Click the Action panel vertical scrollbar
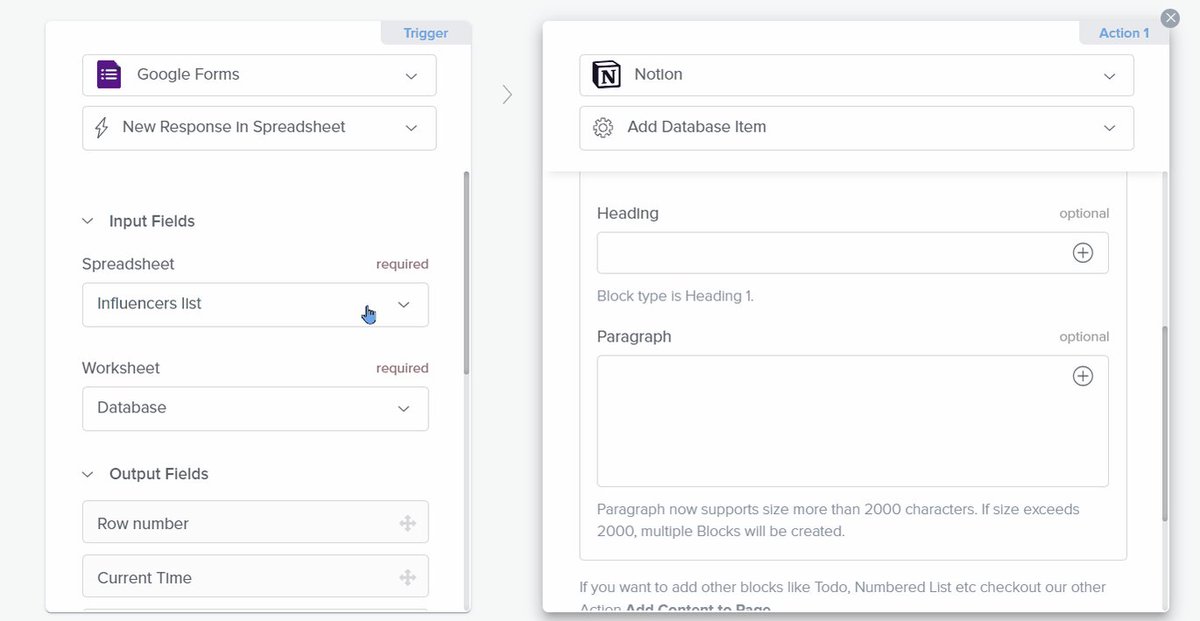The image size is (1200, 621). pos(1164,423)
